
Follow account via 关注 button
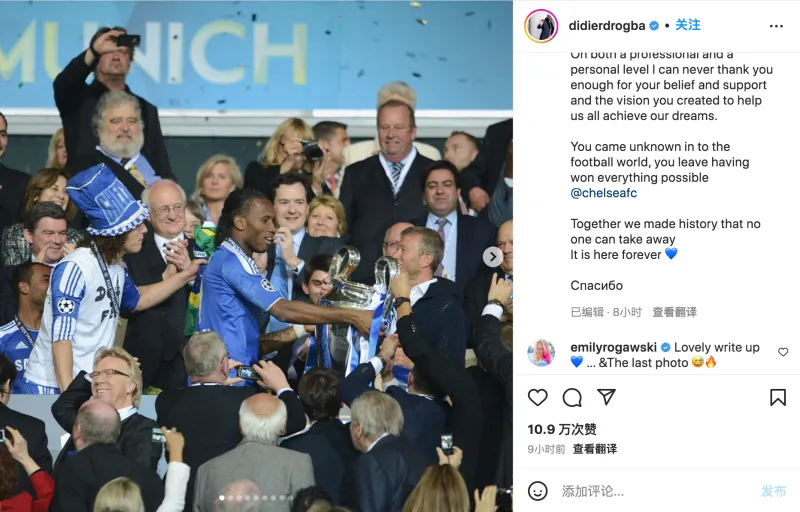click(688, 25)
